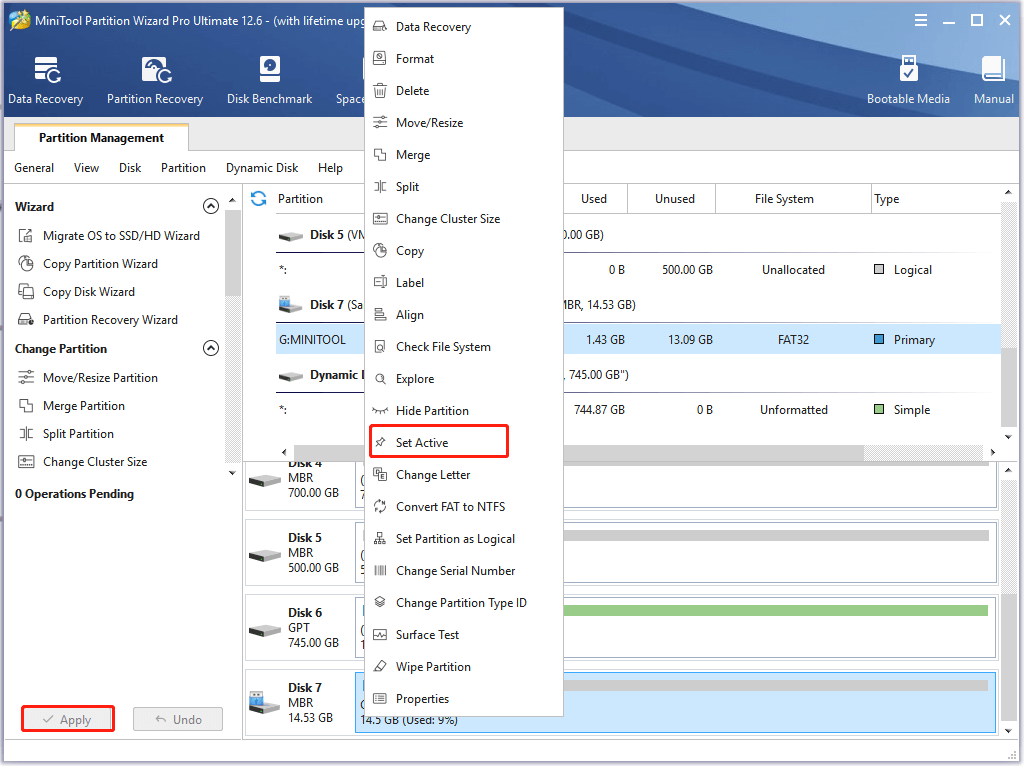
Task: Collapse the Change Partition section
Action: tap(211, 348)
